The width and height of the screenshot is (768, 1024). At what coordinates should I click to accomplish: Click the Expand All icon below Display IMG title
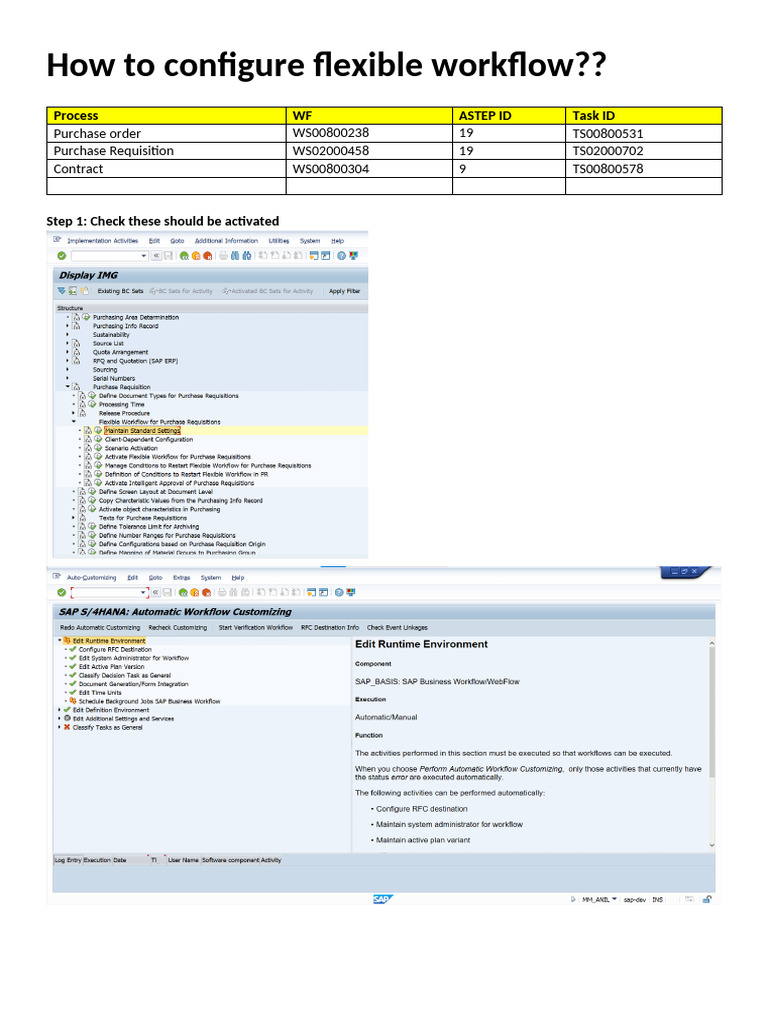[61, 291]
